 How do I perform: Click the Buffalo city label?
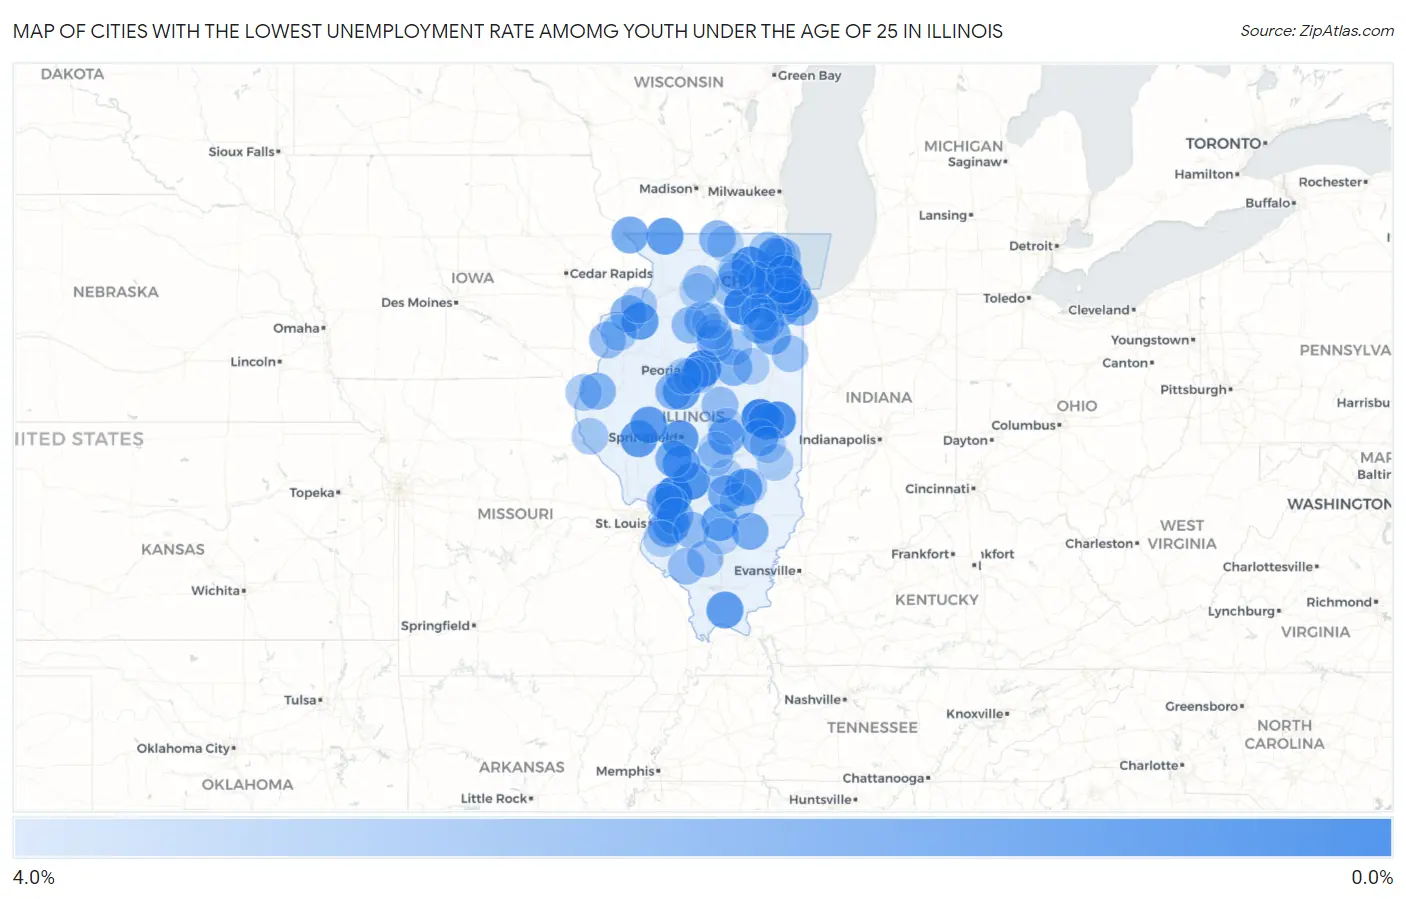click(x=1270, y=203)
